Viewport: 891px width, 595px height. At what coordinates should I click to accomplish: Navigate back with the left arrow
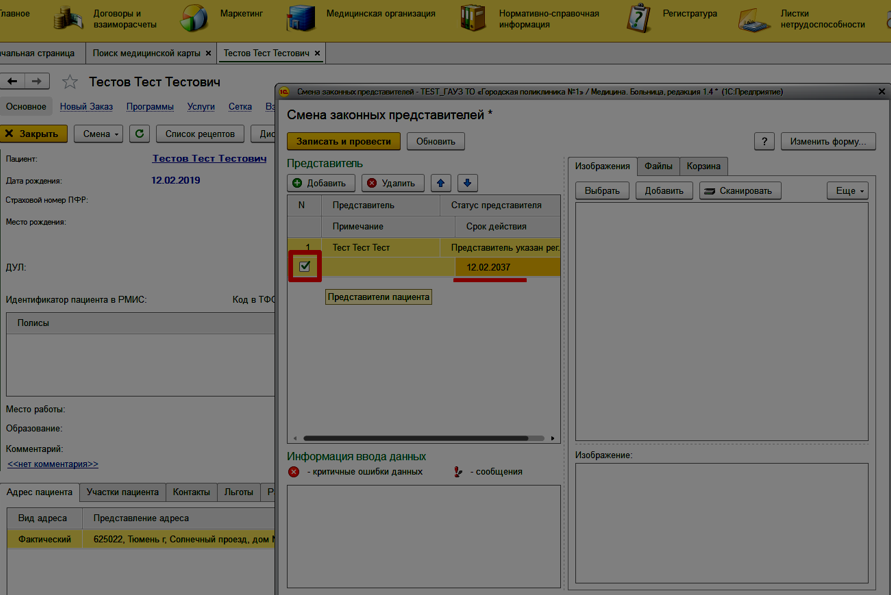point(13,81)
